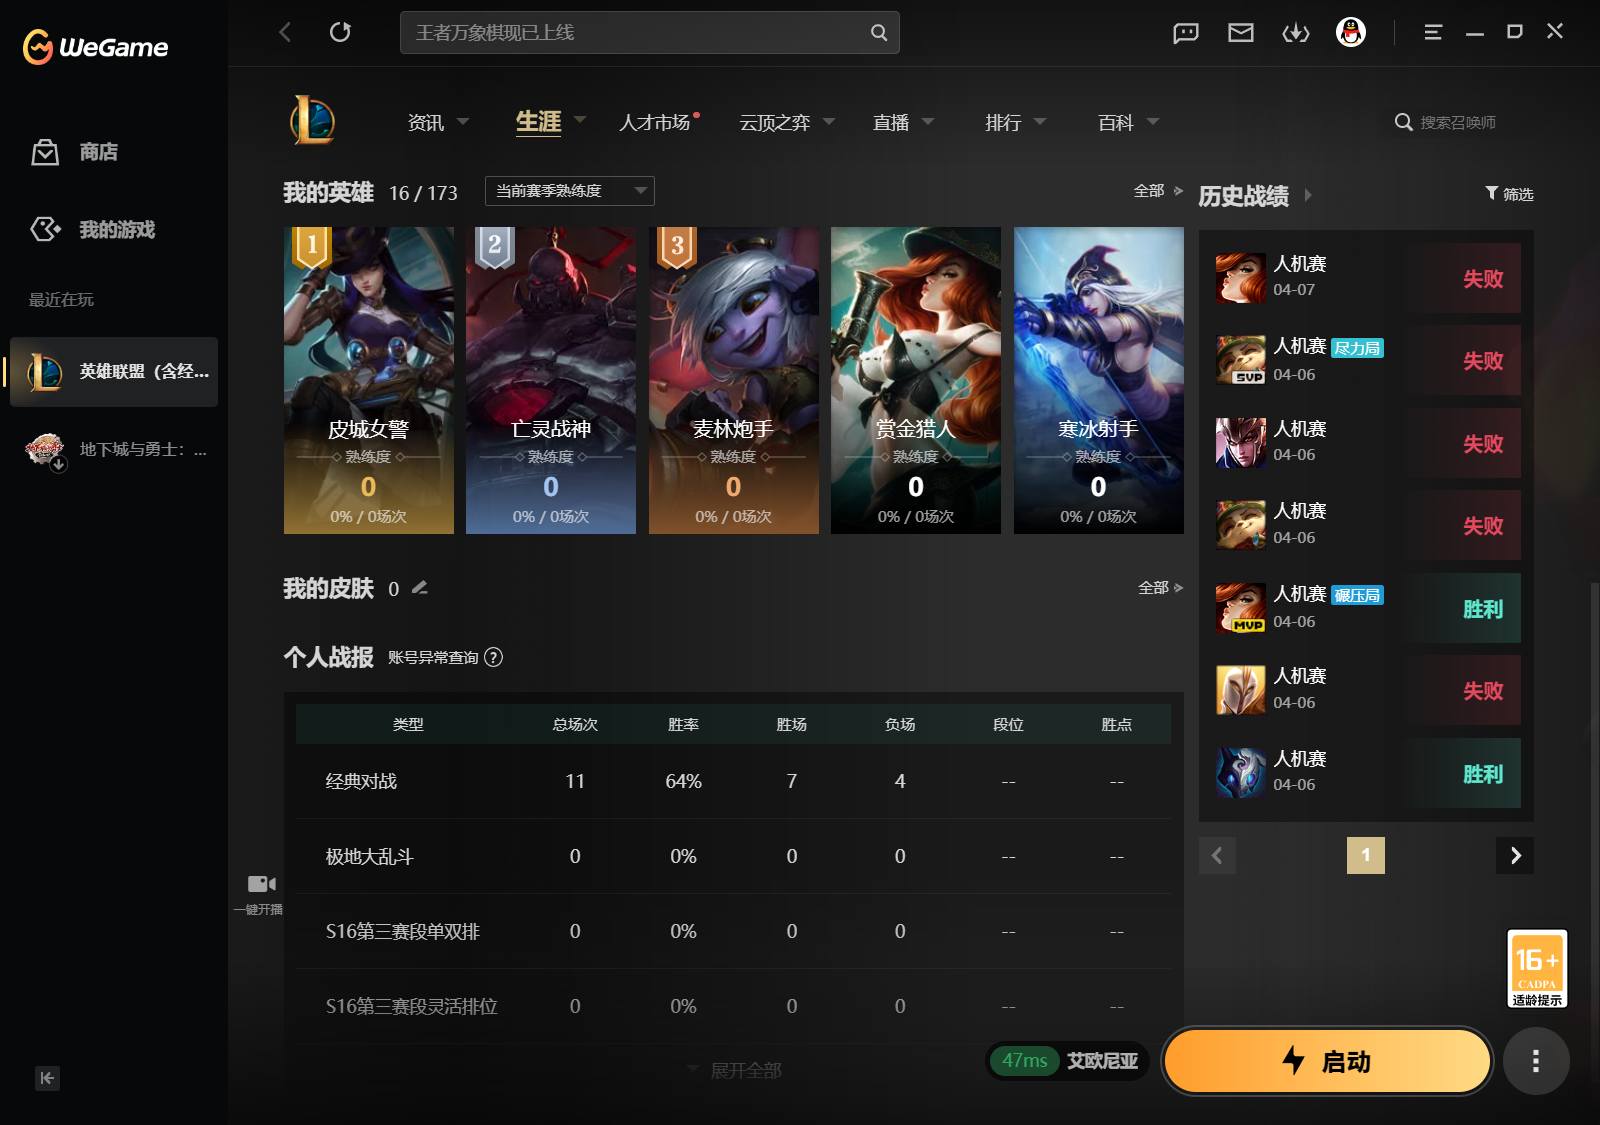This screenshot has width=1600, height=1125.
Task: Select the 亡灵战神 hero card
Action: pos(551,380)
